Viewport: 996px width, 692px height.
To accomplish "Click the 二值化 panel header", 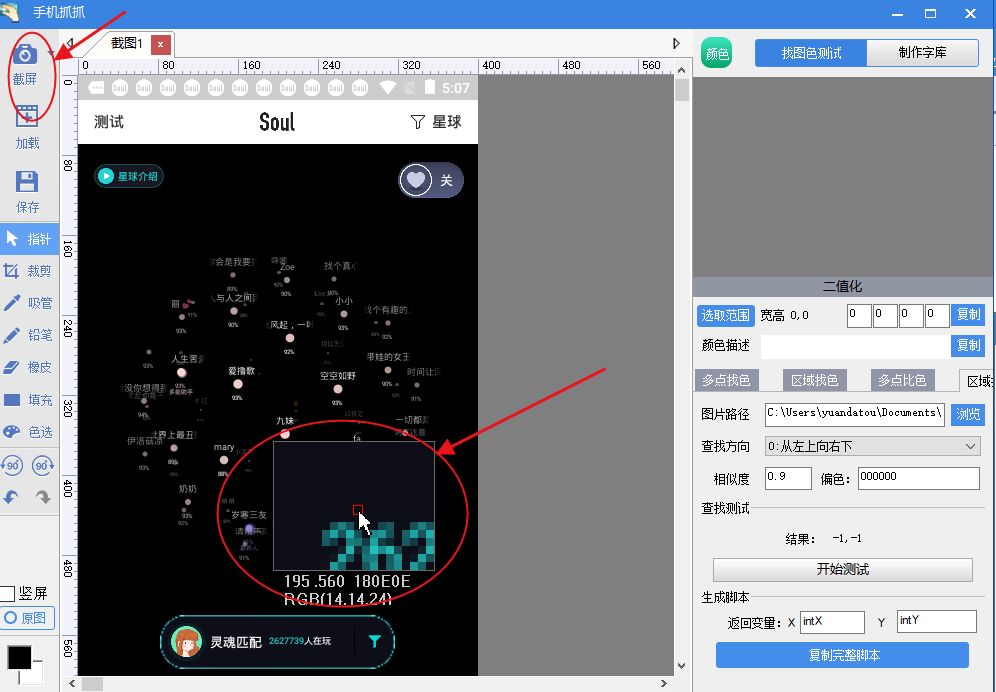I will [x=843, y=287].
